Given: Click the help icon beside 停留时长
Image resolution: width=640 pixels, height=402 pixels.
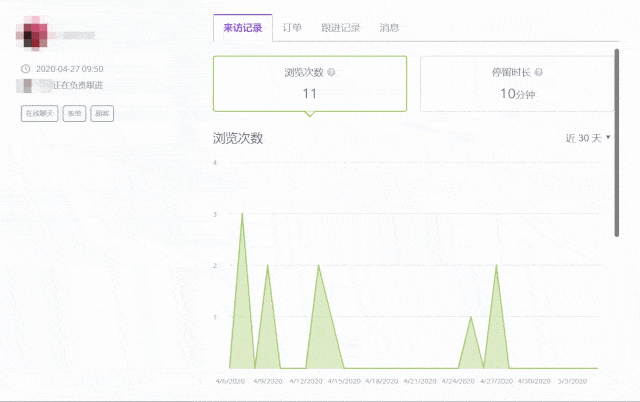Looking at the screenshot, I should pos(538,72).
